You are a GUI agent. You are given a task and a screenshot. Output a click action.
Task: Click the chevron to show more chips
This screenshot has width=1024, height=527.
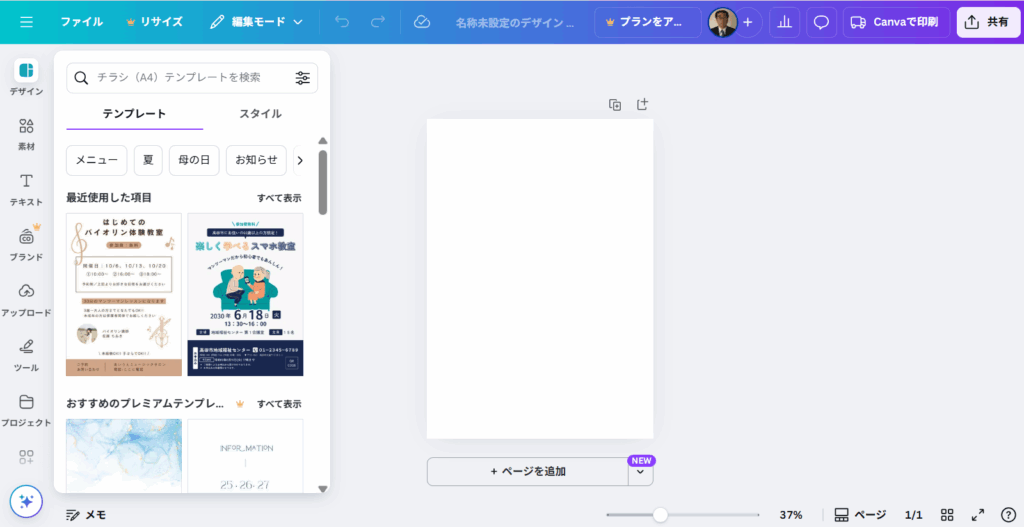300,160
